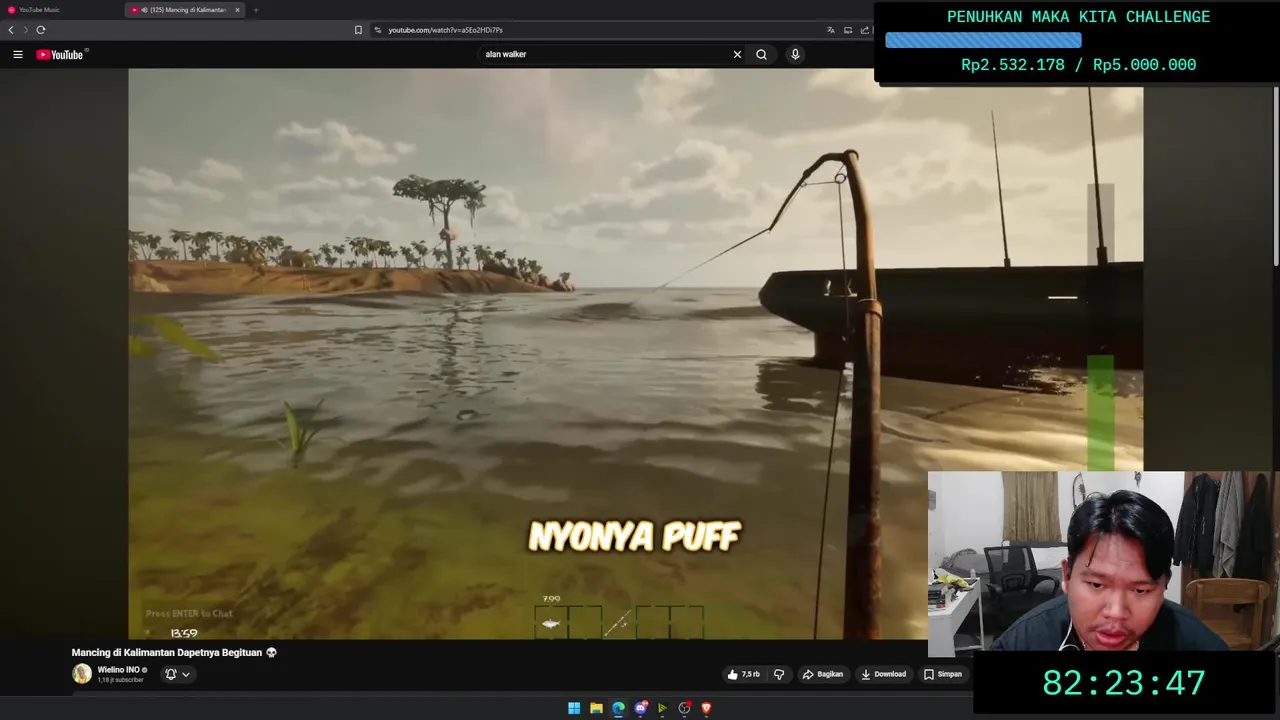
Task: Open the Wielino INO channel name link
Action: pos(118,670)
